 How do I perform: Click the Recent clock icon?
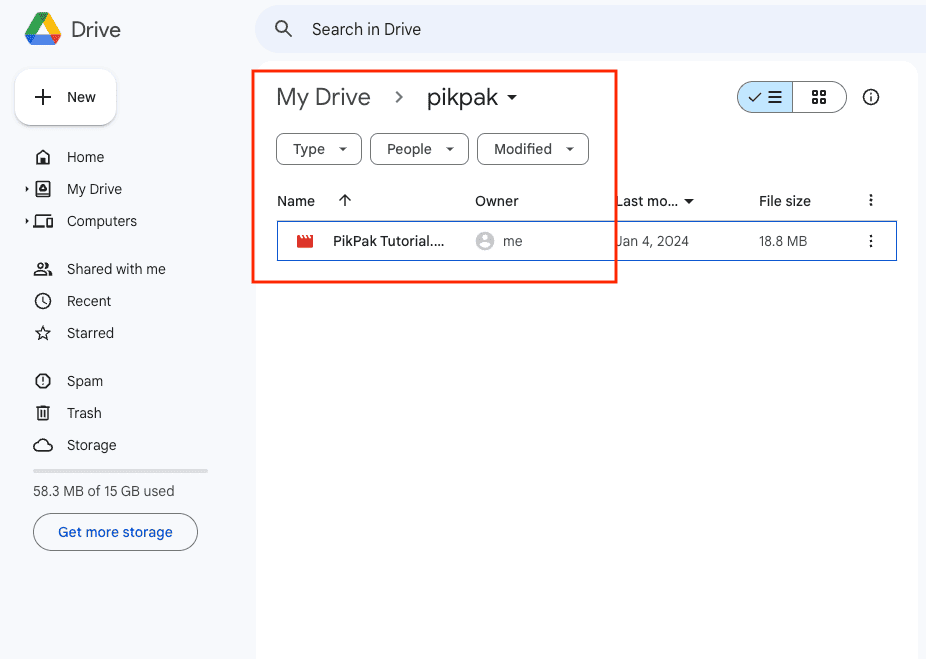[43, 301]
